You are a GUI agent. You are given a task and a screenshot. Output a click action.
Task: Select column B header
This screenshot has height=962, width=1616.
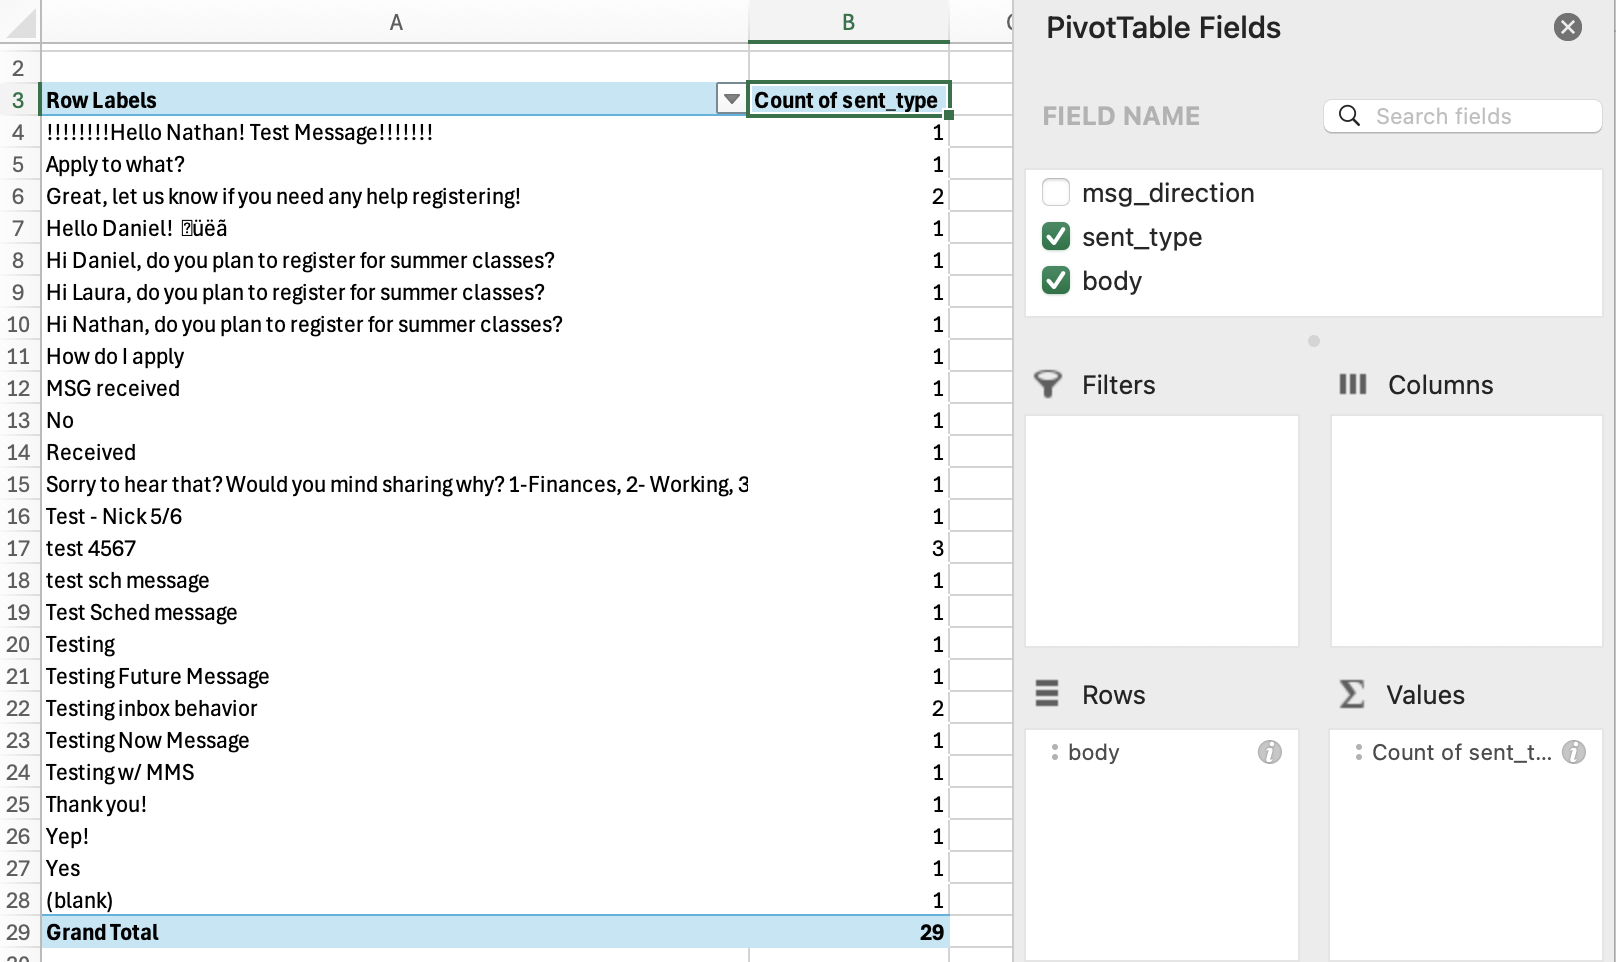pos(848,22)
